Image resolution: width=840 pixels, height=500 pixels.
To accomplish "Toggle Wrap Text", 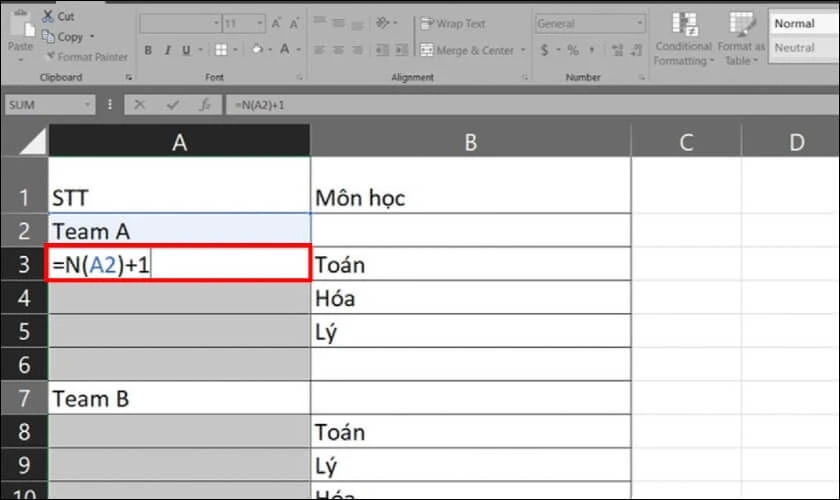I will [x=452, y=24].
